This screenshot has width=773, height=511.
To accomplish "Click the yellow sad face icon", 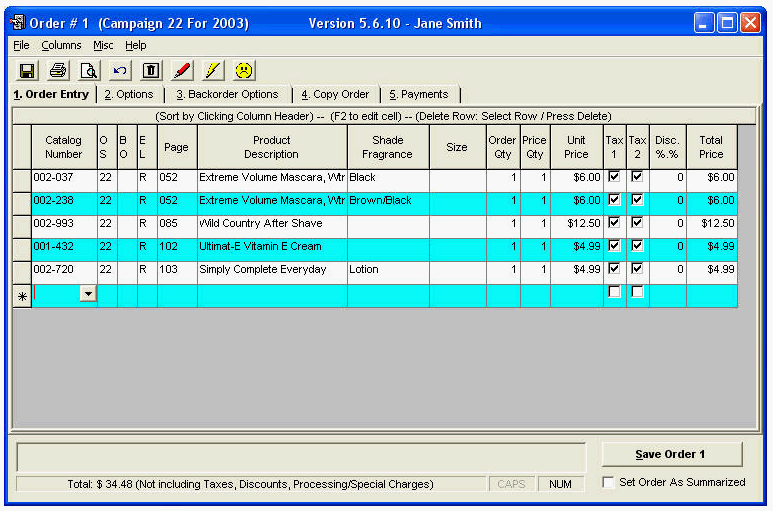I will pos(244,70).
